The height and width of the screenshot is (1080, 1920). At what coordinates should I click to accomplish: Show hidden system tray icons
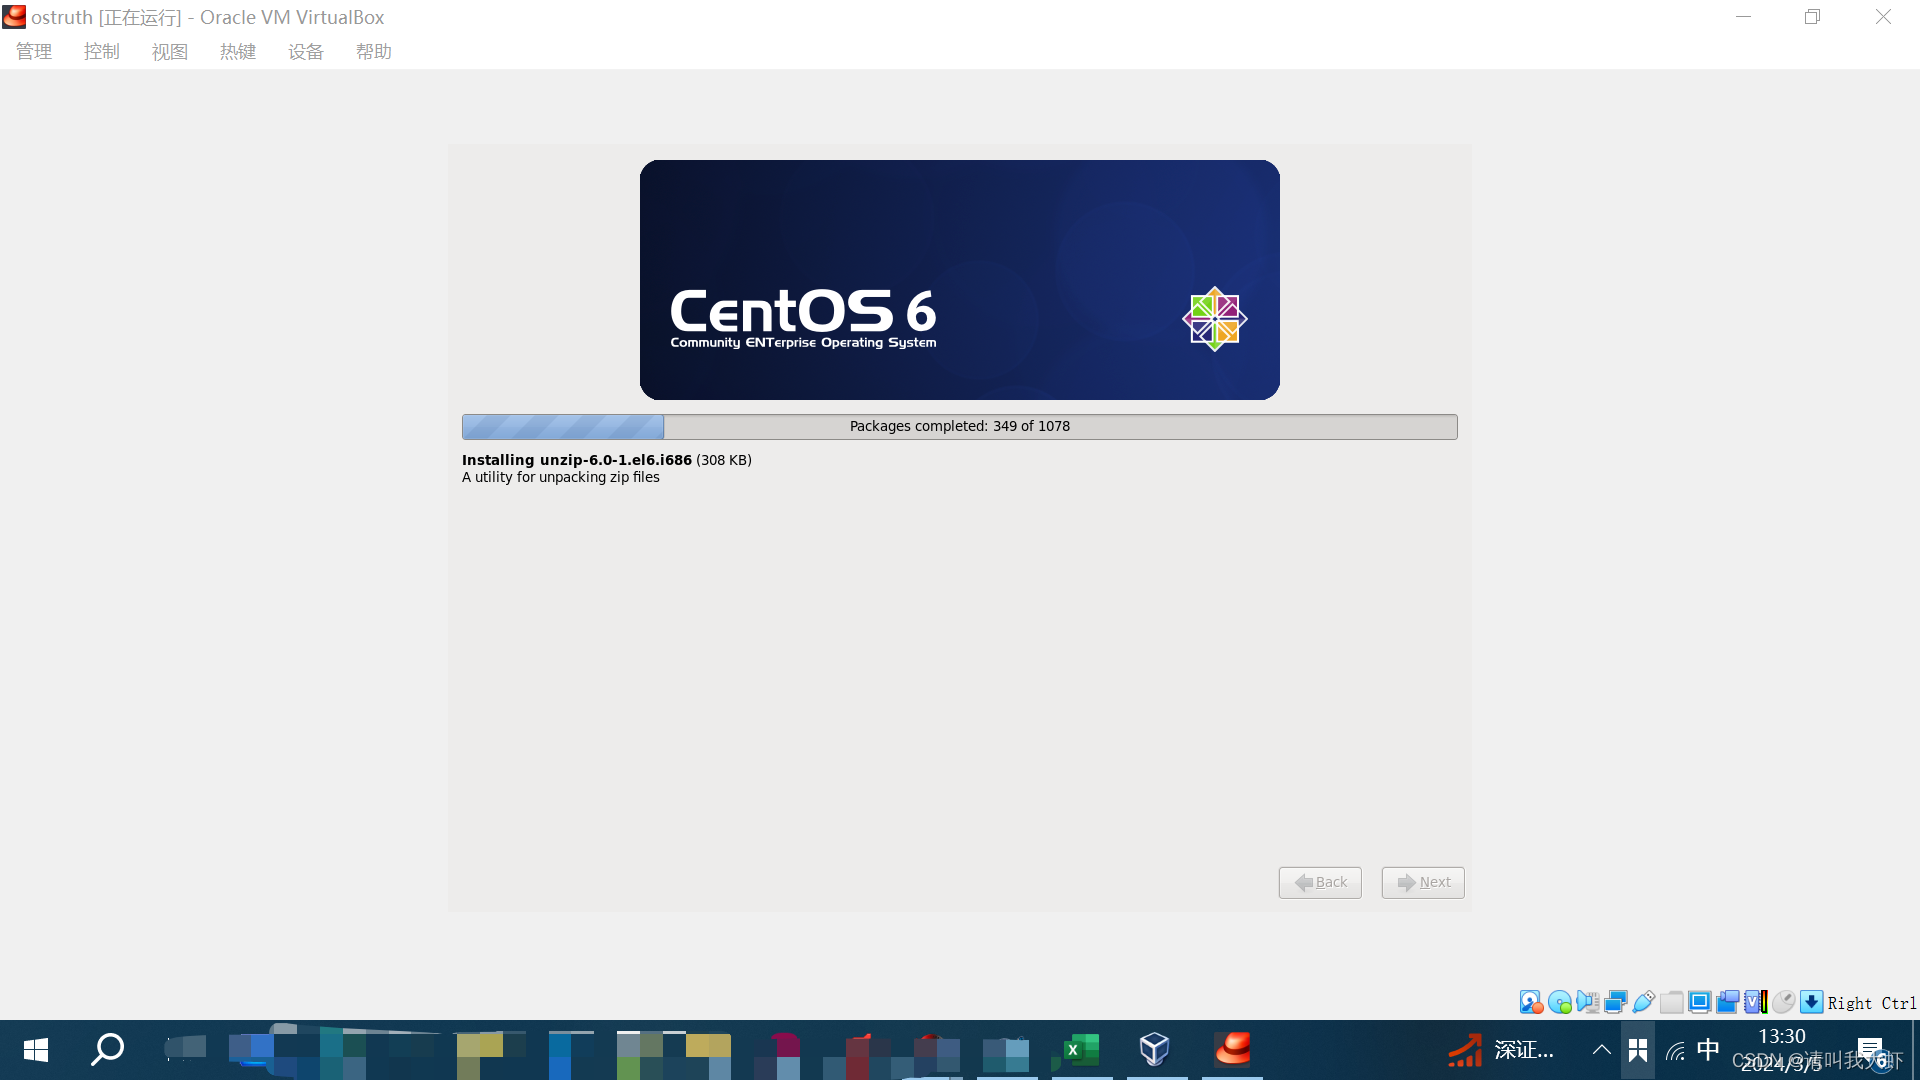coord(1601,1050)
